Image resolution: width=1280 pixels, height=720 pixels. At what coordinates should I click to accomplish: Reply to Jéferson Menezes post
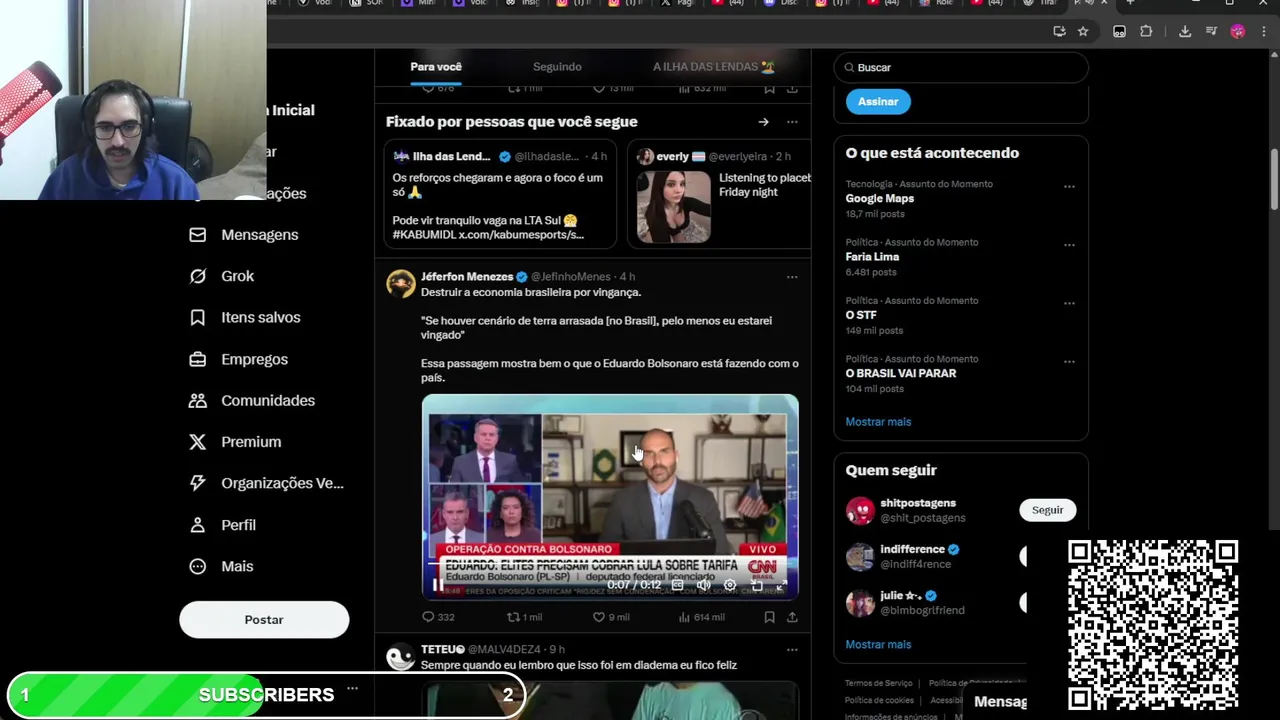click(438, 617)
